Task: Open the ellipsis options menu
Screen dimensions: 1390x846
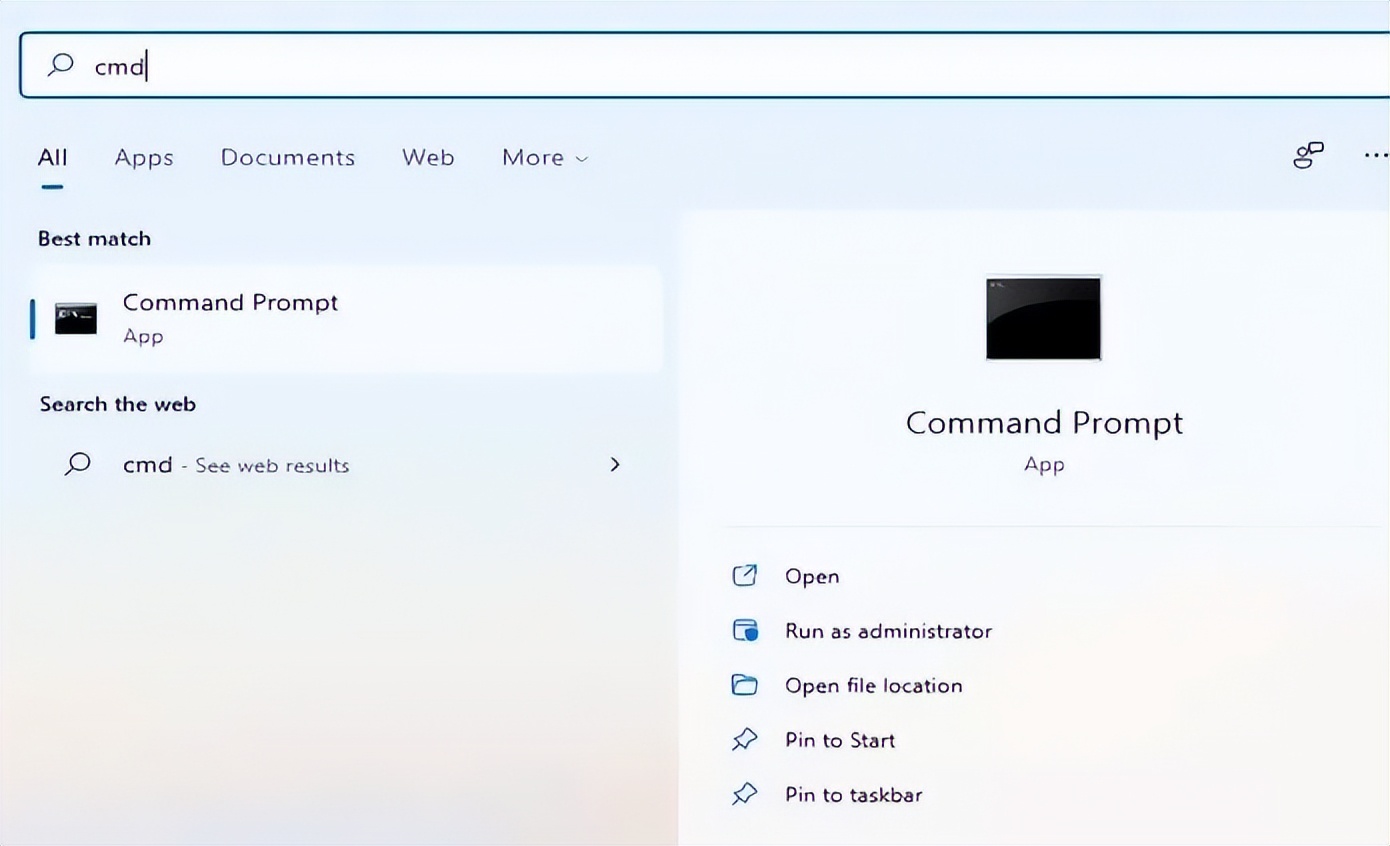Action: pos(1376,156)
